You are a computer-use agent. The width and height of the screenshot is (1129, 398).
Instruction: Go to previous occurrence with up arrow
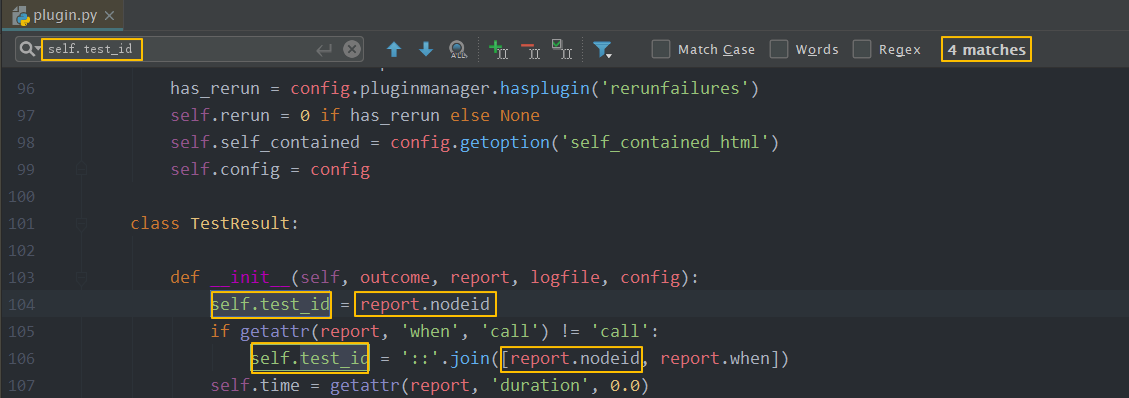(x=394, y=50)
